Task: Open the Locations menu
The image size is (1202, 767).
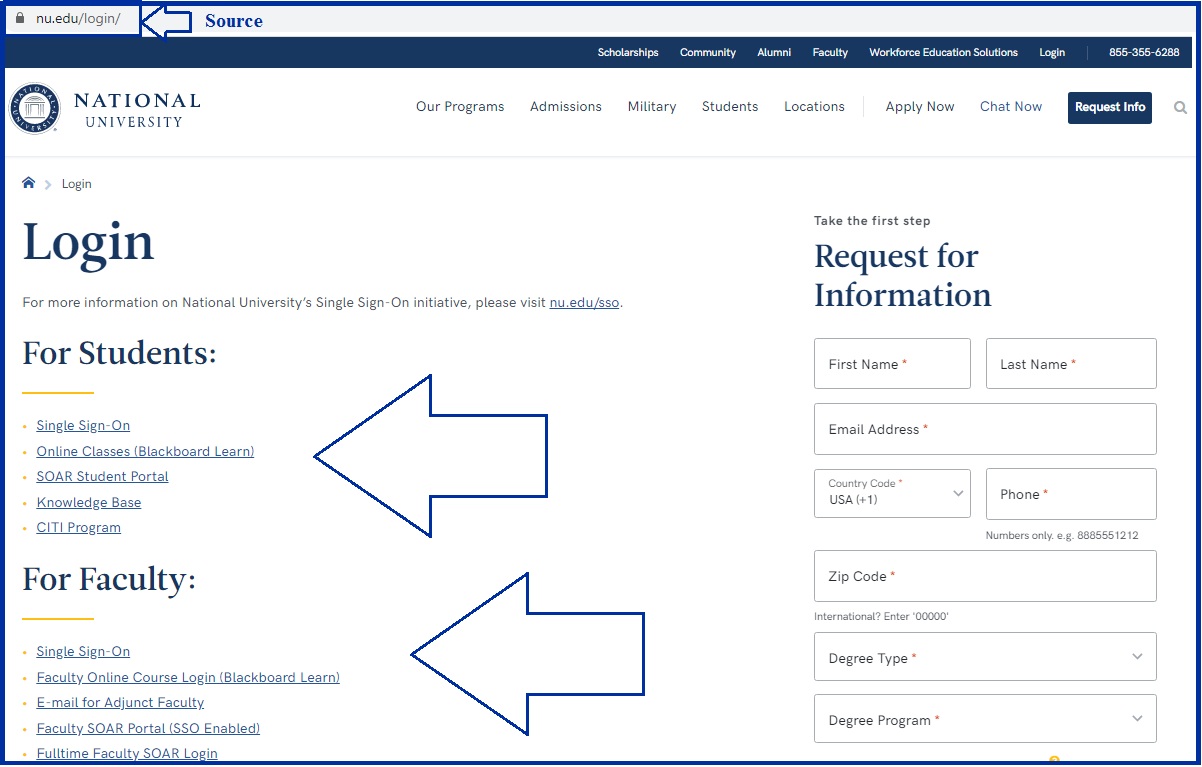Action: click(814, 107)
